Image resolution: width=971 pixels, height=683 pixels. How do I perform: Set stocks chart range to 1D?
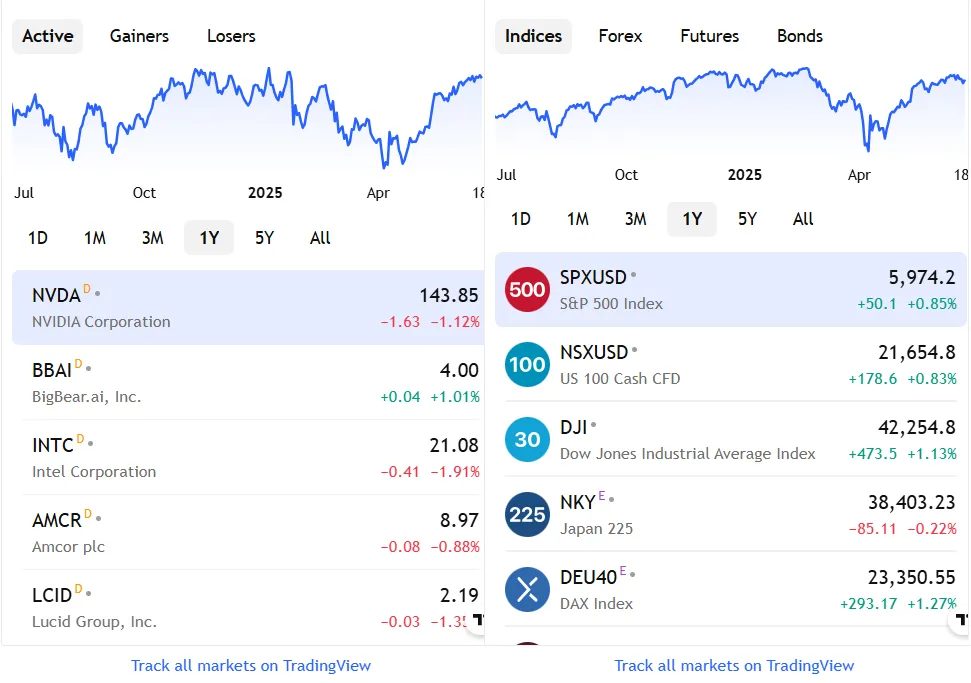coord(37,238)
